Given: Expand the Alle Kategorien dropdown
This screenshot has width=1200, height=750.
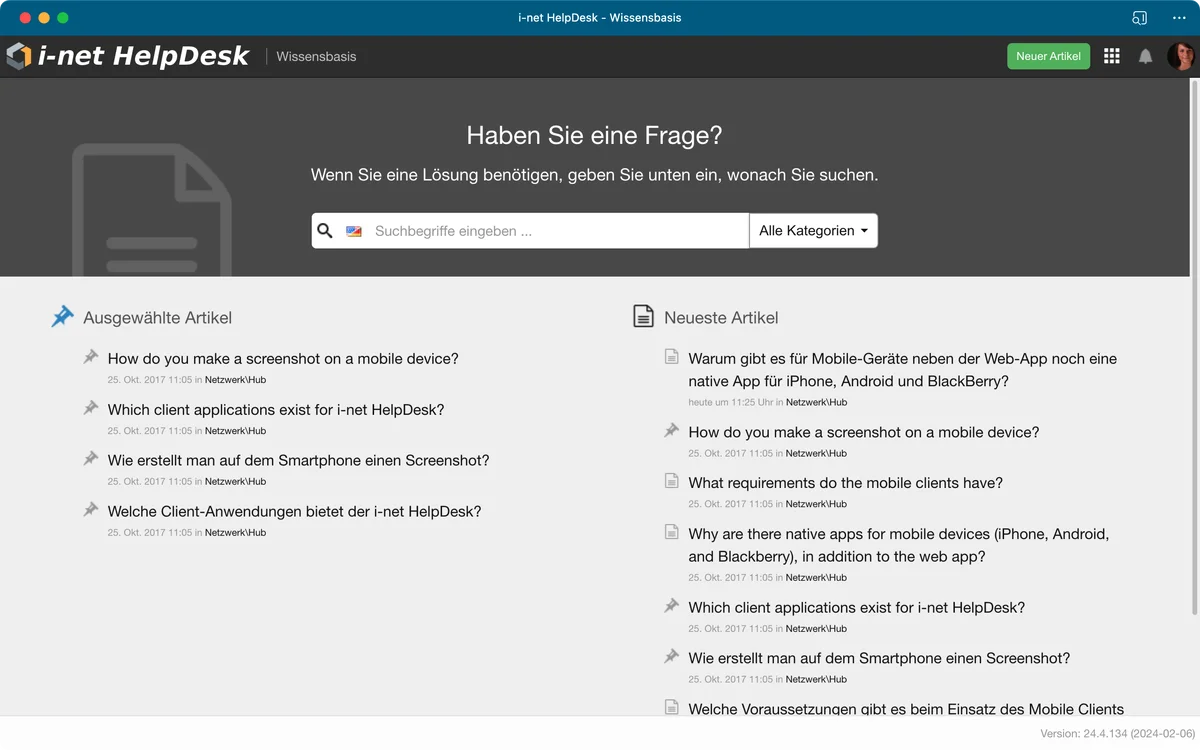Looking at the screenshot, I should [x=813, y=231].
